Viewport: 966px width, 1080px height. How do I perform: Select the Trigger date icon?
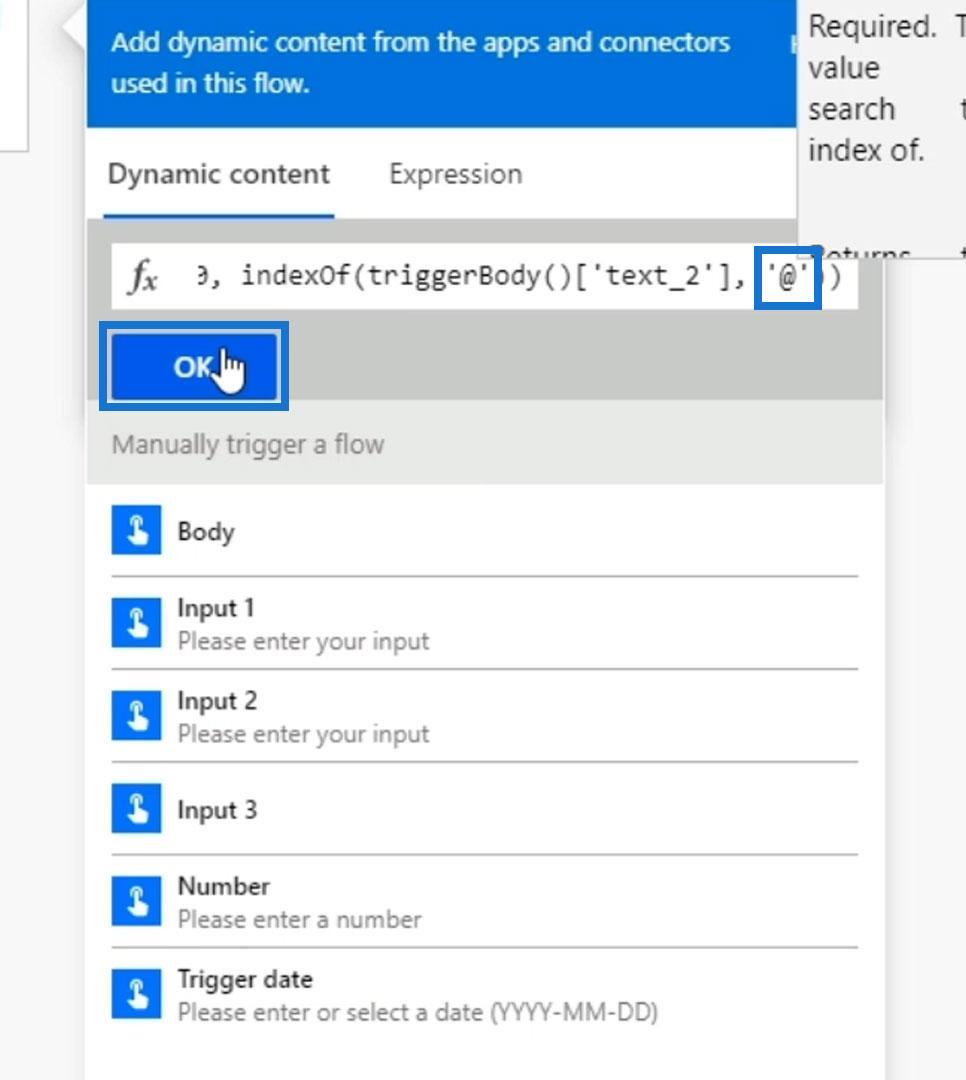[136, 994]
